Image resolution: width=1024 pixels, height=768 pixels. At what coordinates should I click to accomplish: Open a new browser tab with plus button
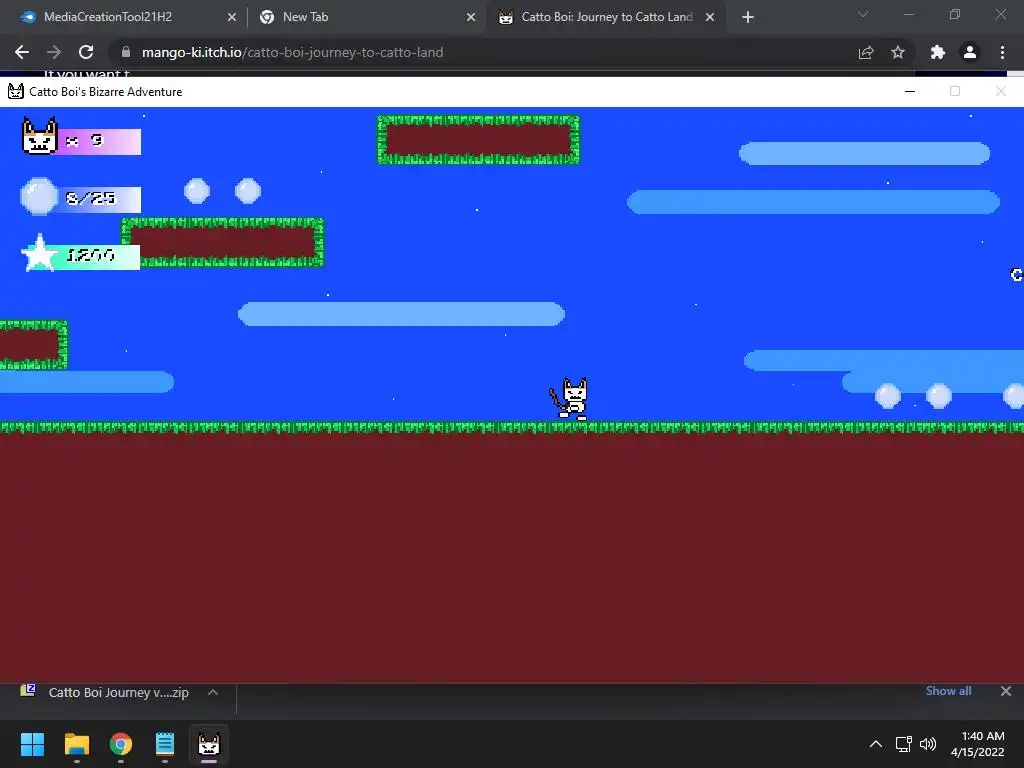coord(748,18)
